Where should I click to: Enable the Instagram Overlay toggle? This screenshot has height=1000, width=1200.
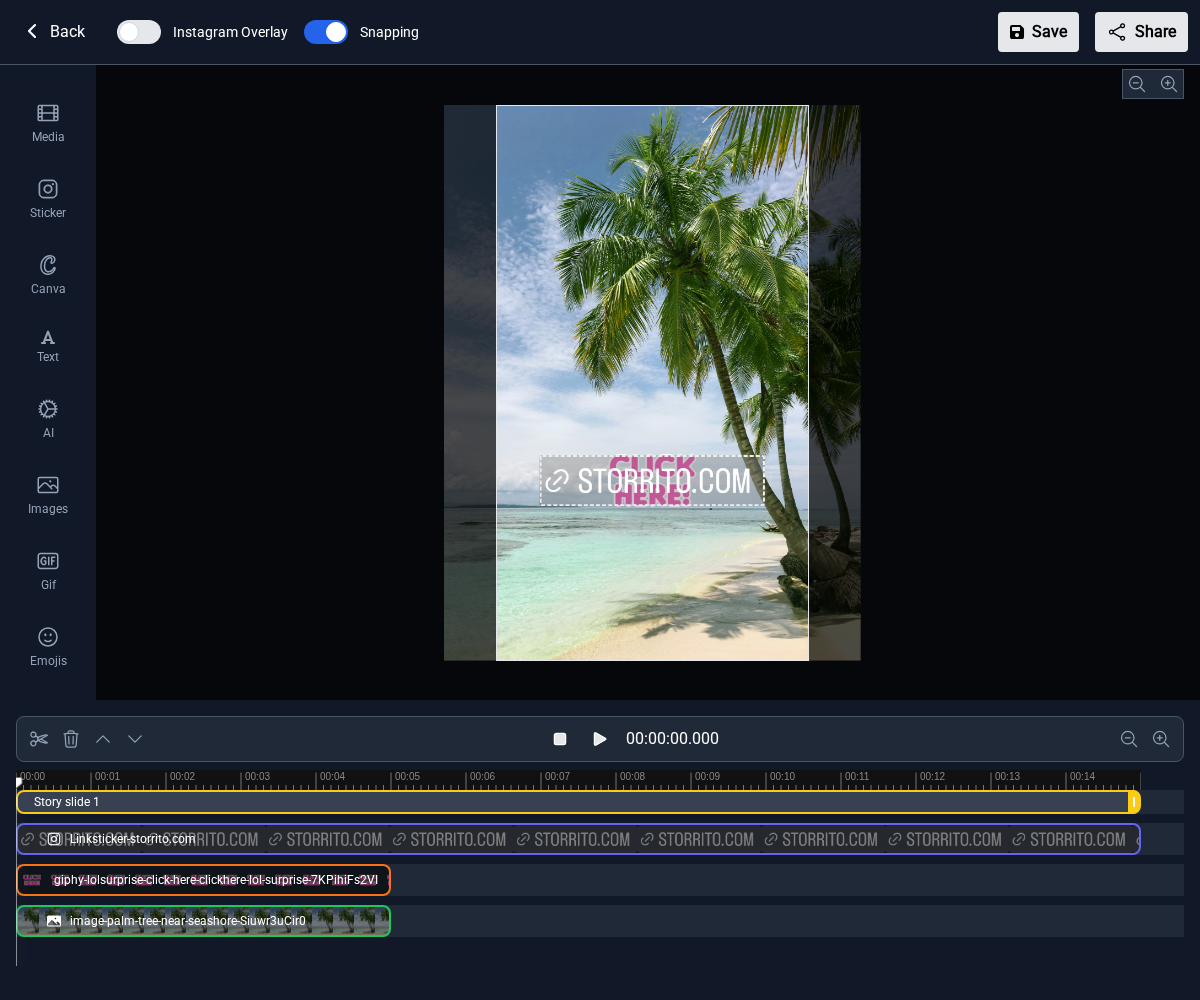pyautogui.click(x=139, y=32)
